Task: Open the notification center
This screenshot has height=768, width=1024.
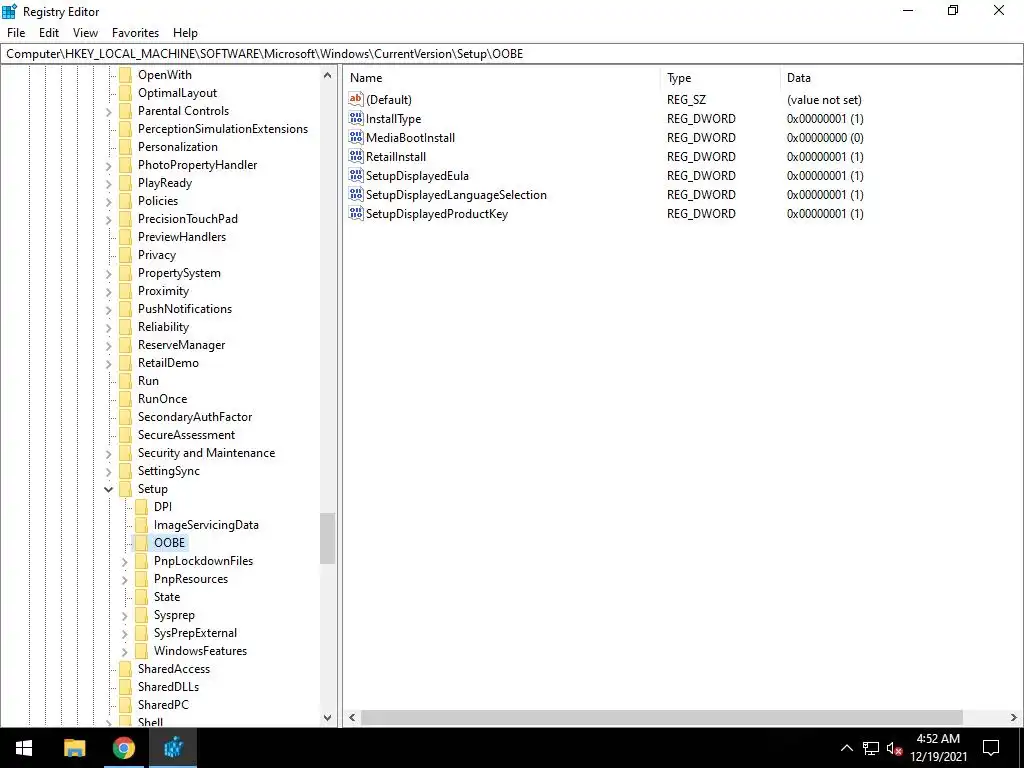Action: pos(991,748)
